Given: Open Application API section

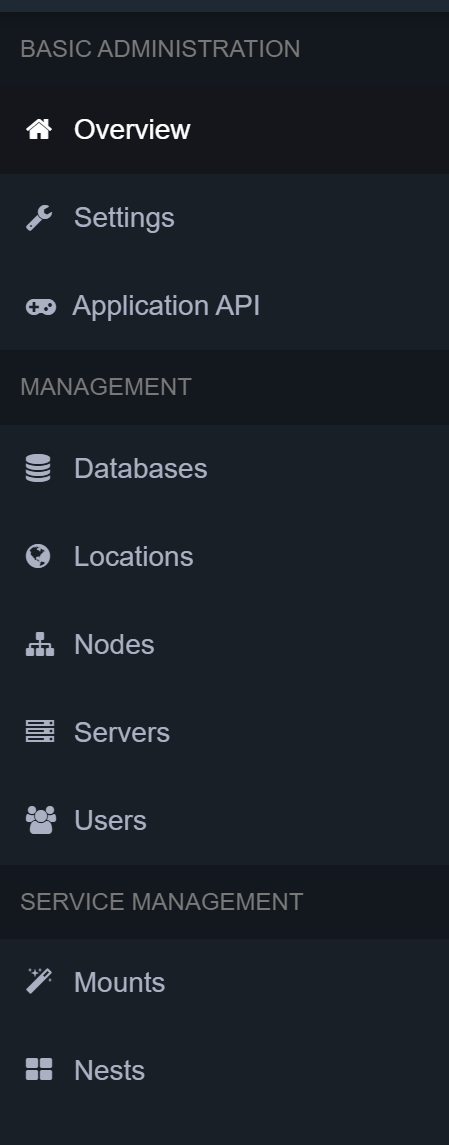Looking at the screenshot, I should pos(224,306).
